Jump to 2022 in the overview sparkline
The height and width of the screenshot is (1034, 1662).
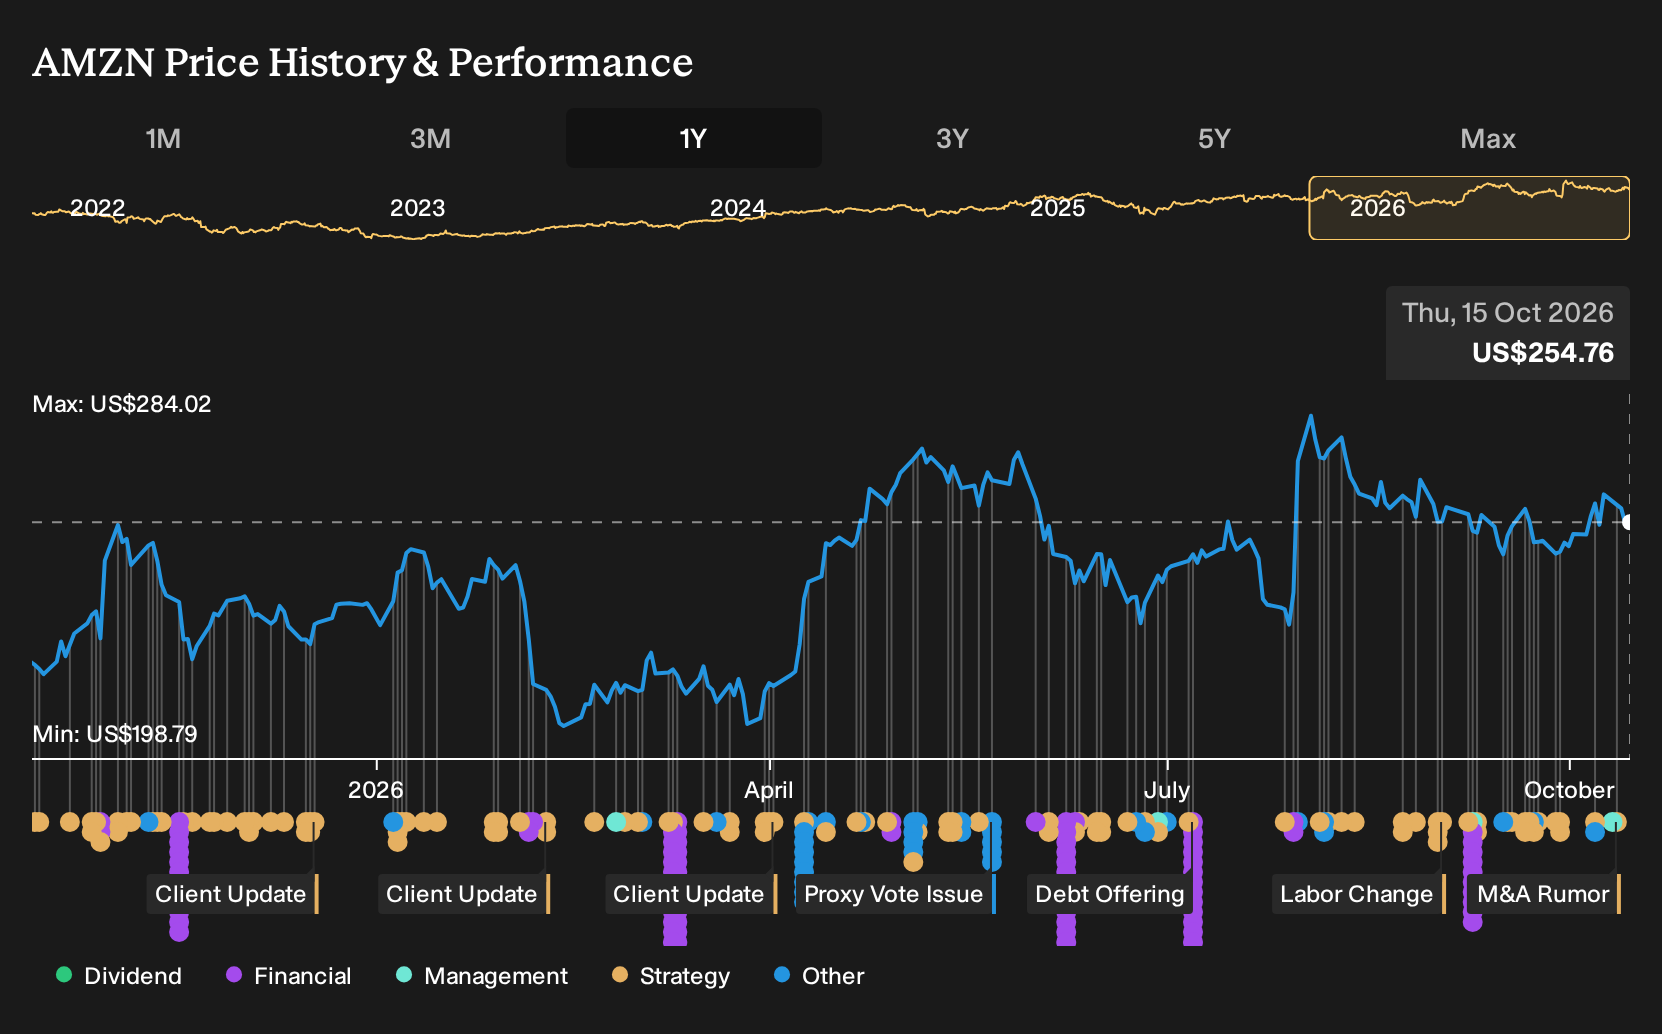97,208
